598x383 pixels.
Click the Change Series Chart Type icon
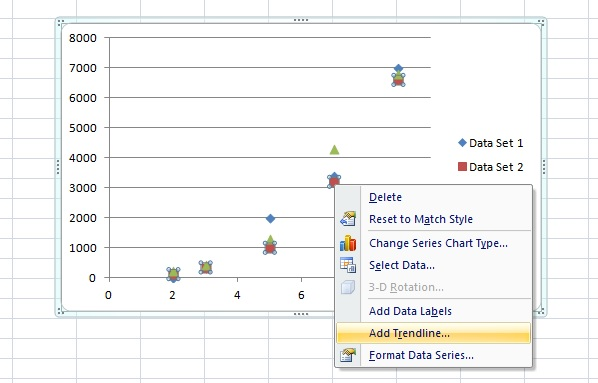[348, 243]
